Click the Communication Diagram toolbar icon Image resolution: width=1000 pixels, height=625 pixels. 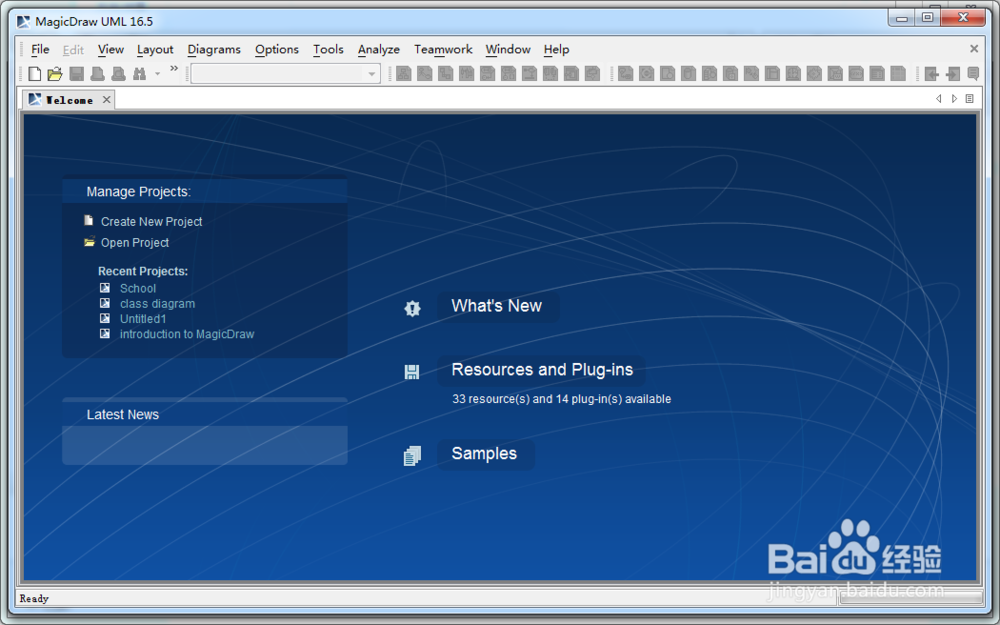[x=446, y=74]
